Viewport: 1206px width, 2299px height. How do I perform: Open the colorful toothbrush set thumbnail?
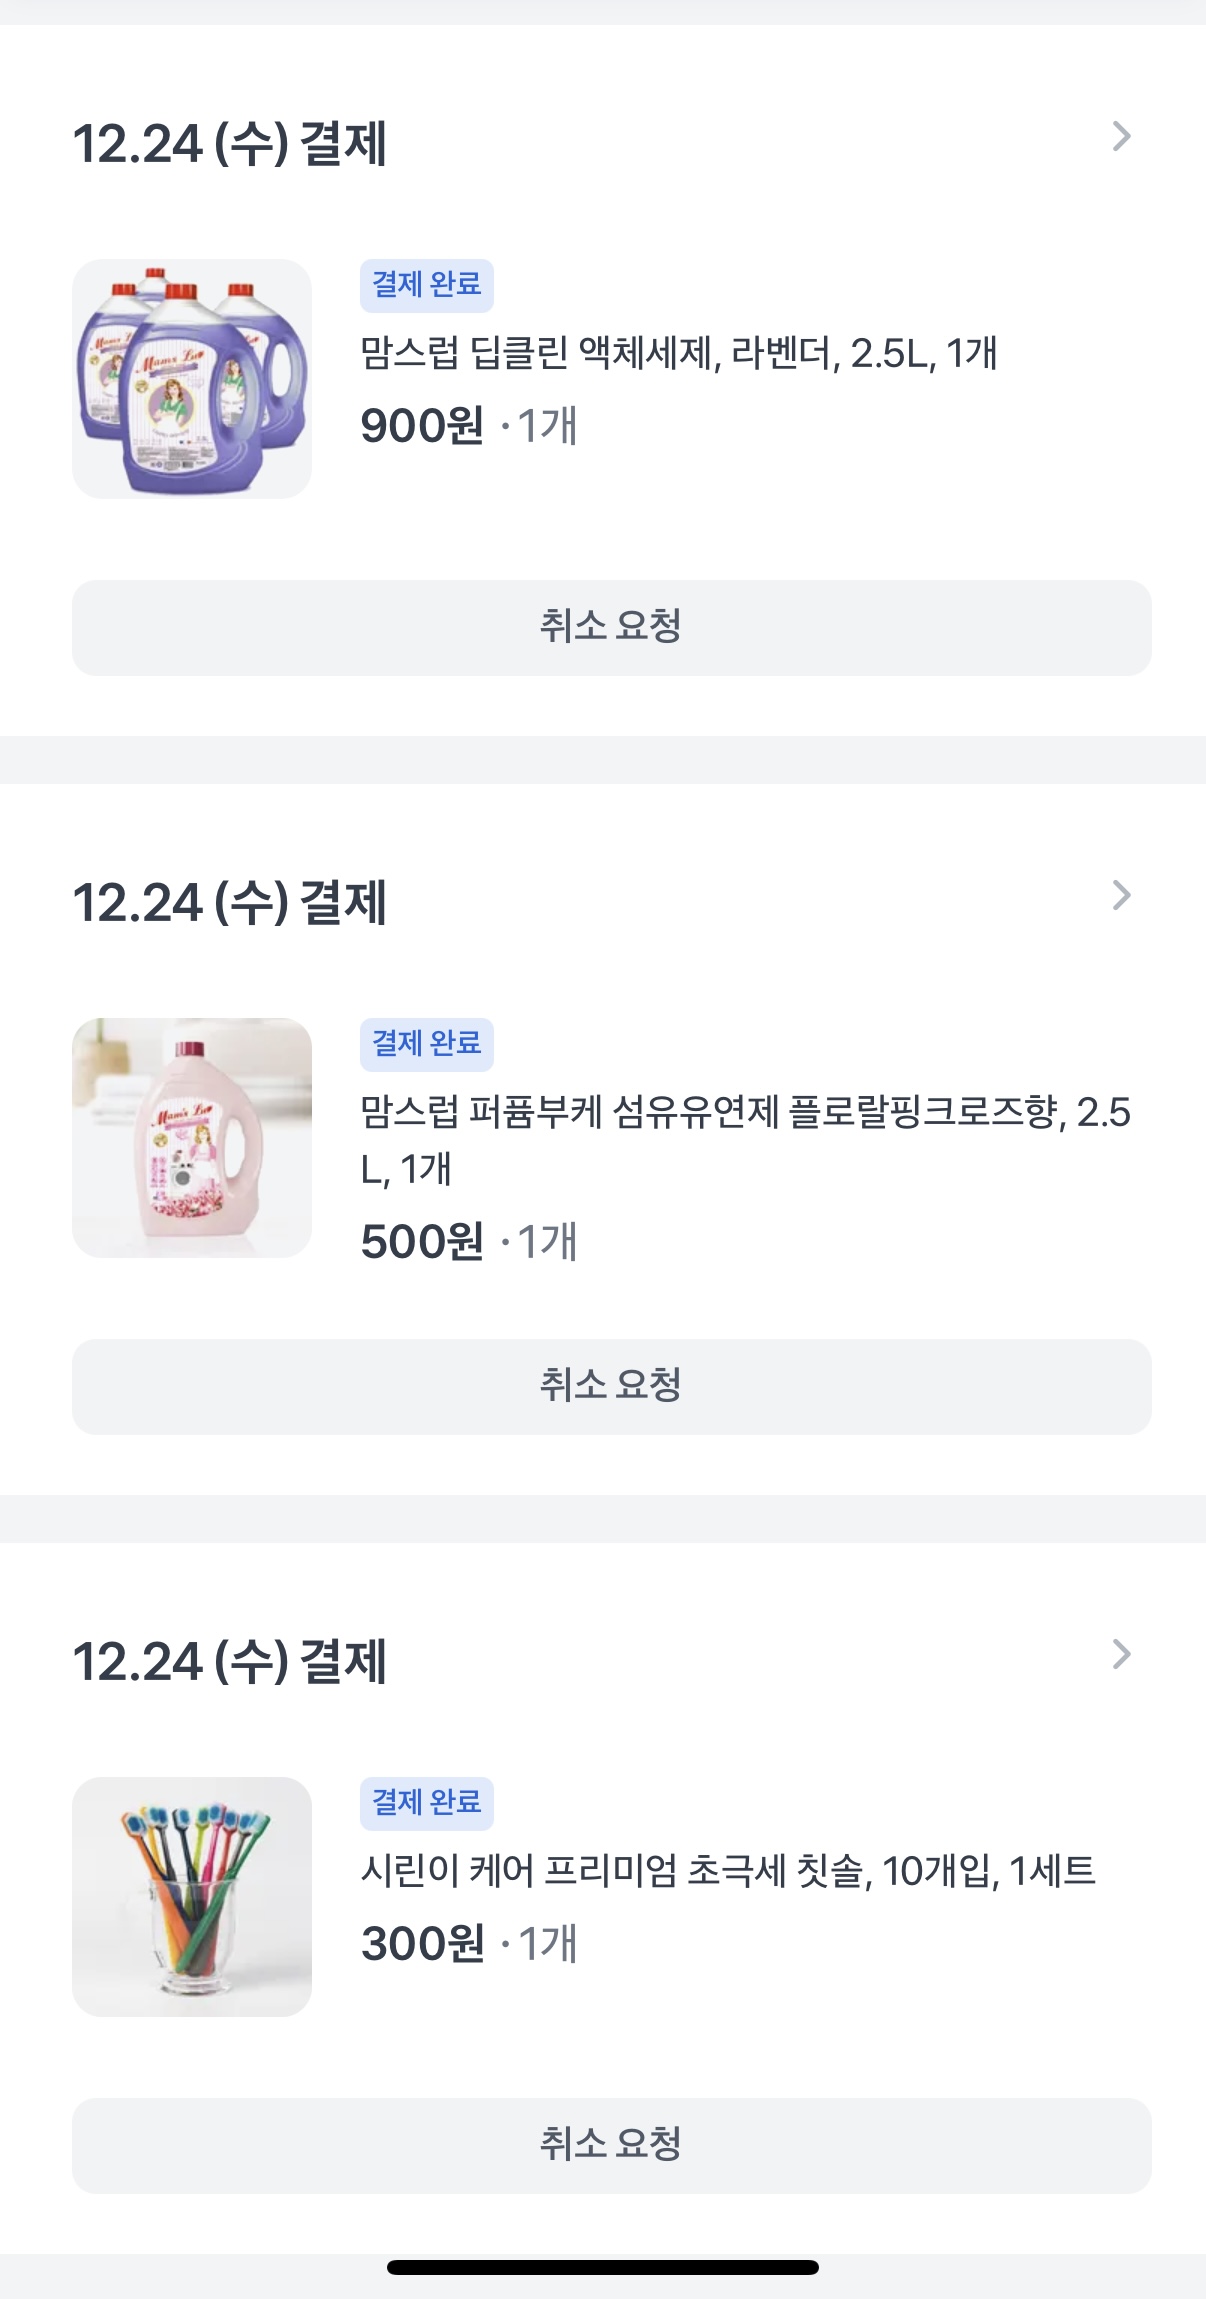[x=192, y=1897]
